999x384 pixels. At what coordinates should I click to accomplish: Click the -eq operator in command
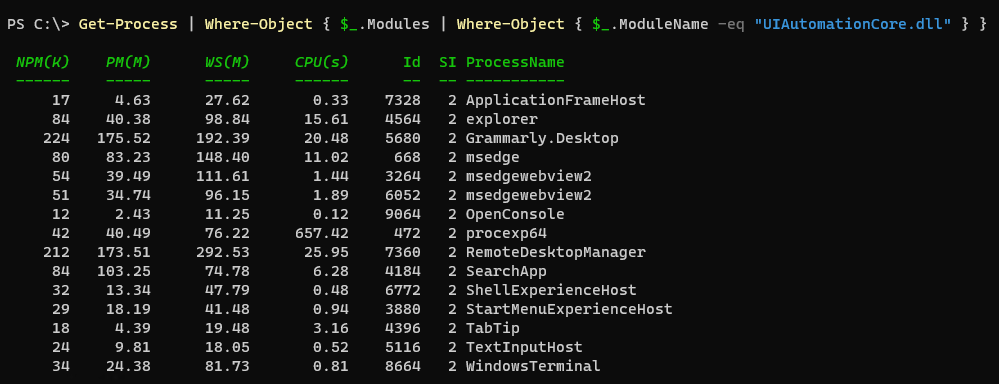tap(731, 25)
